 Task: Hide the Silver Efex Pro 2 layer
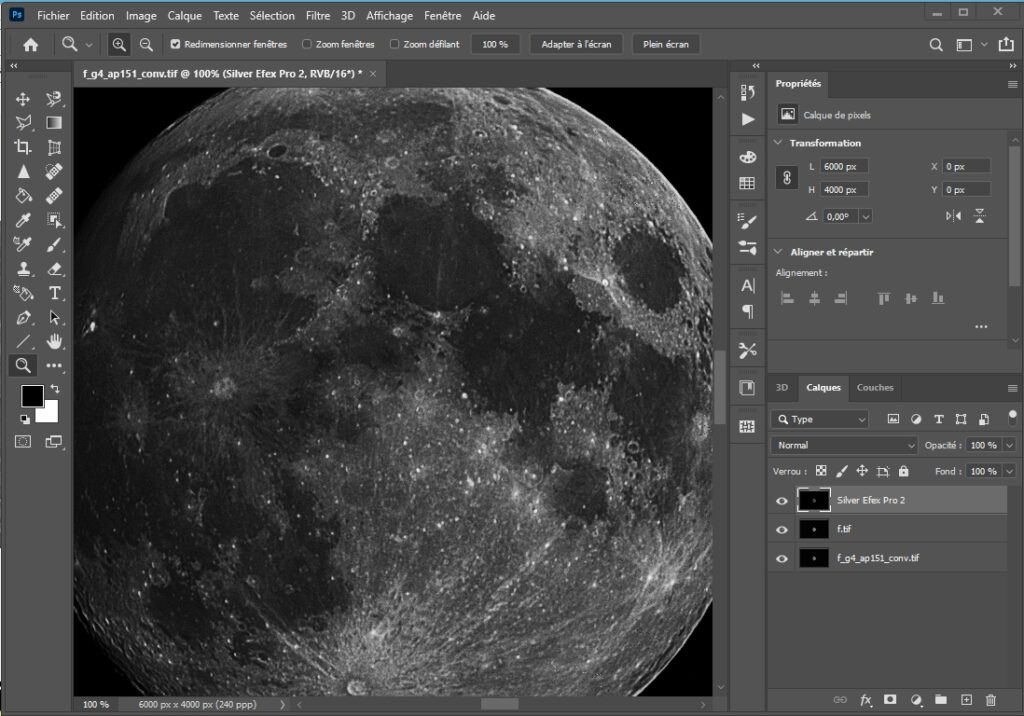pos(782,500)
